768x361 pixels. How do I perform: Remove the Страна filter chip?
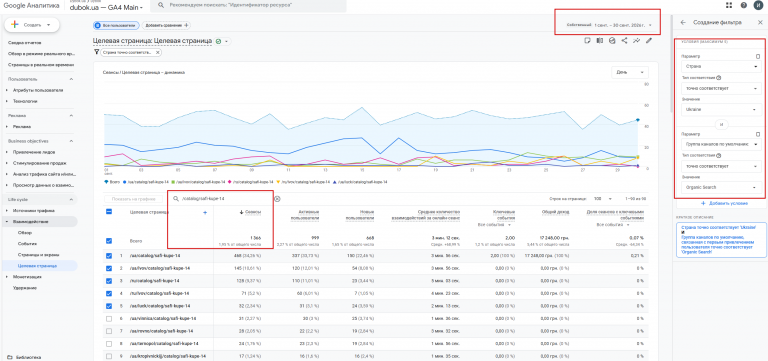(x=157, y=52)
